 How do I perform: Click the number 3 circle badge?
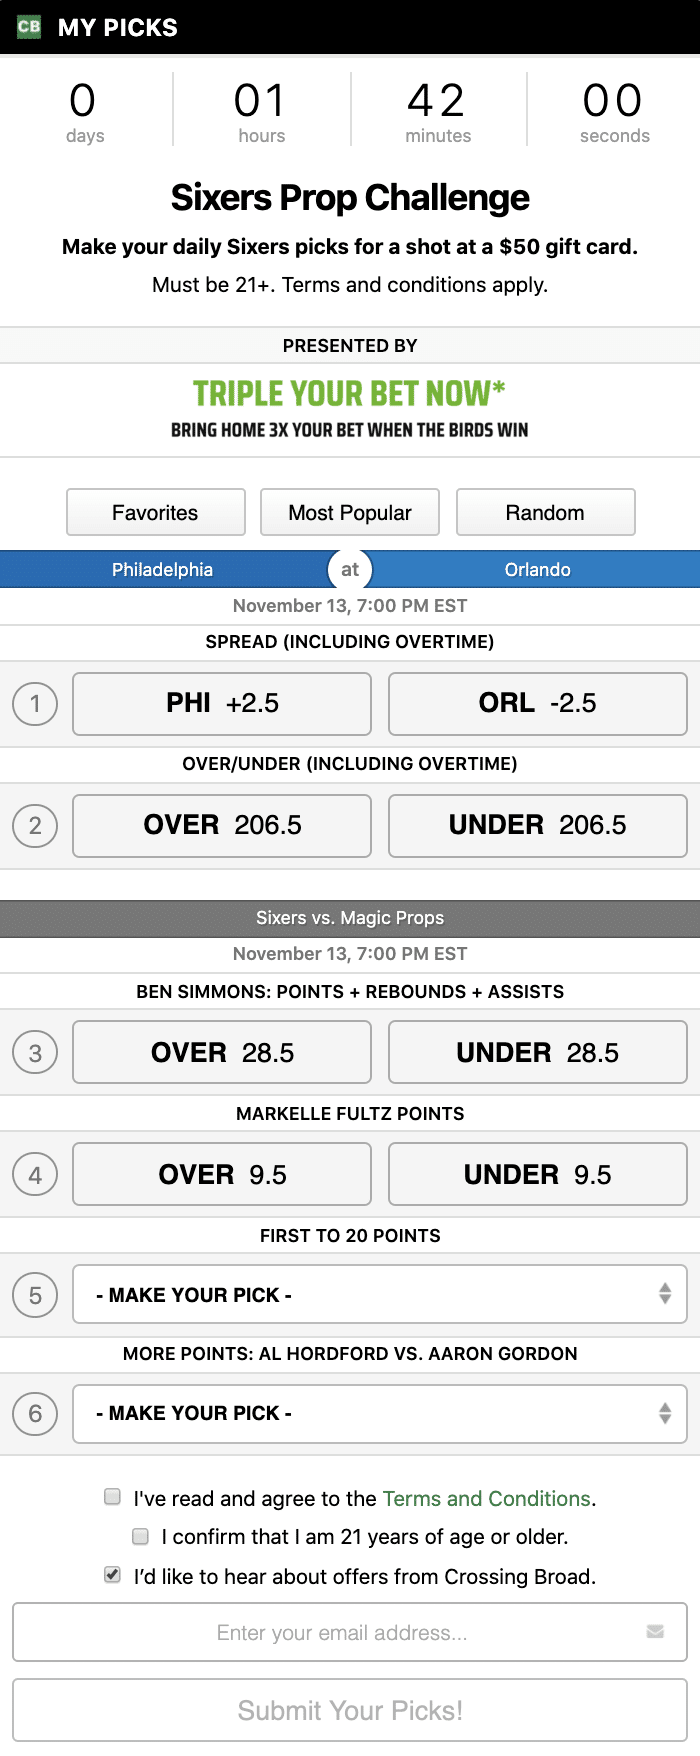coord(35,1053)
